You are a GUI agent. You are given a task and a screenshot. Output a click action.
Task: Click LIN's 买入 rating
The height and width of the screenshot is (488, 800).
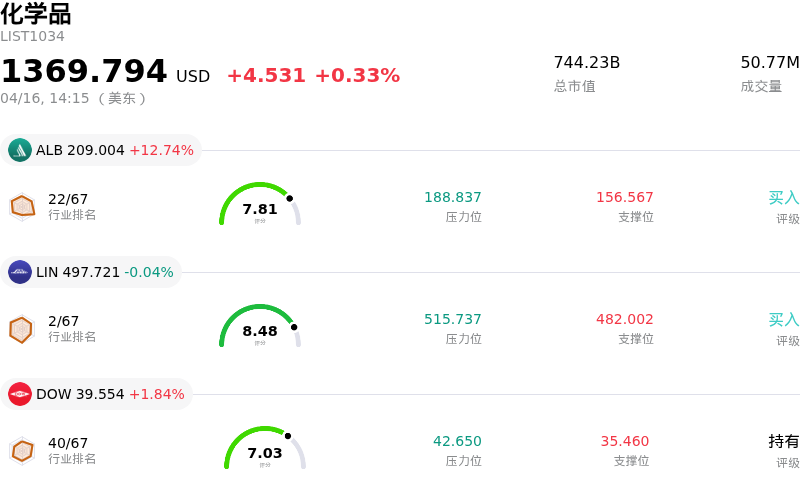coord(783,319)
